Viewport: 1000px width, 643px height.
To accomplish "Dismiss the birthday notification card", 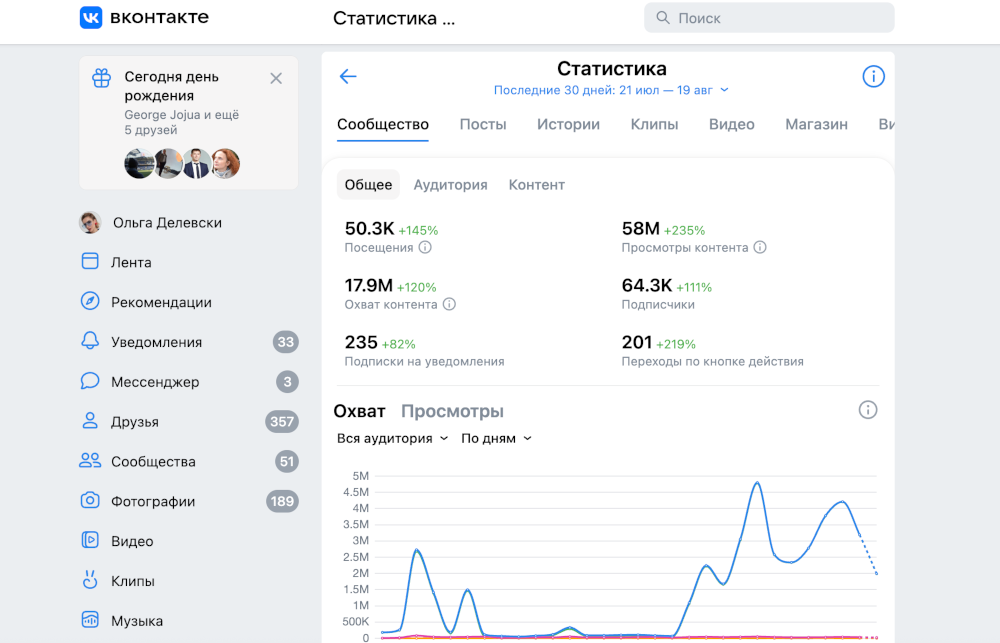I will (x=276, y=78).
